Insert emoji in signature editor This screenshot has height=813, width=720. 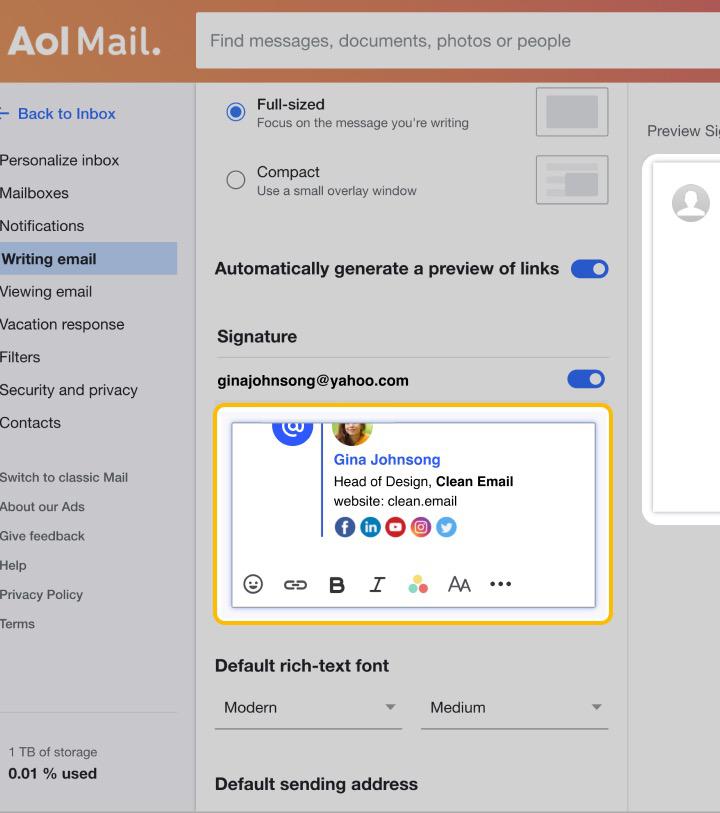click(x=253, y=584)
